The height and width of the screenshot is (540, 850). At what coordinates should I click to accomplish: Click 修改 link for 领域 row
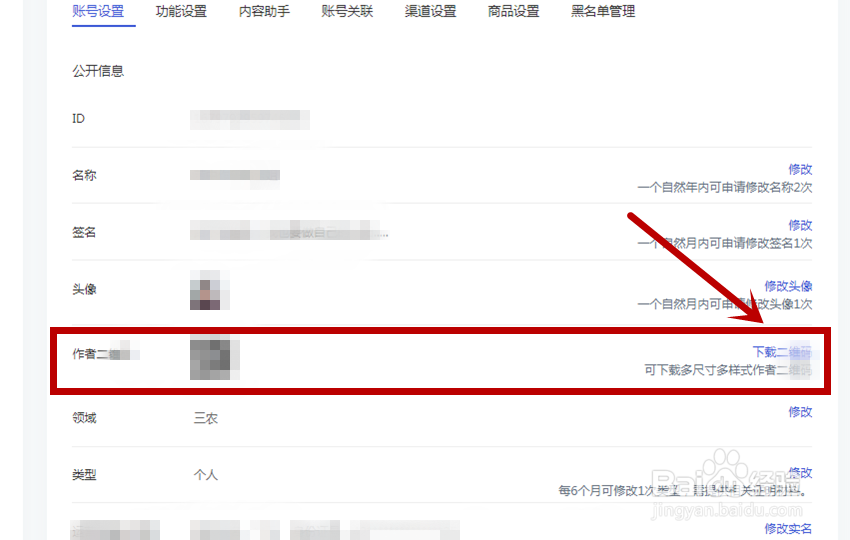[x=800, y=412]
